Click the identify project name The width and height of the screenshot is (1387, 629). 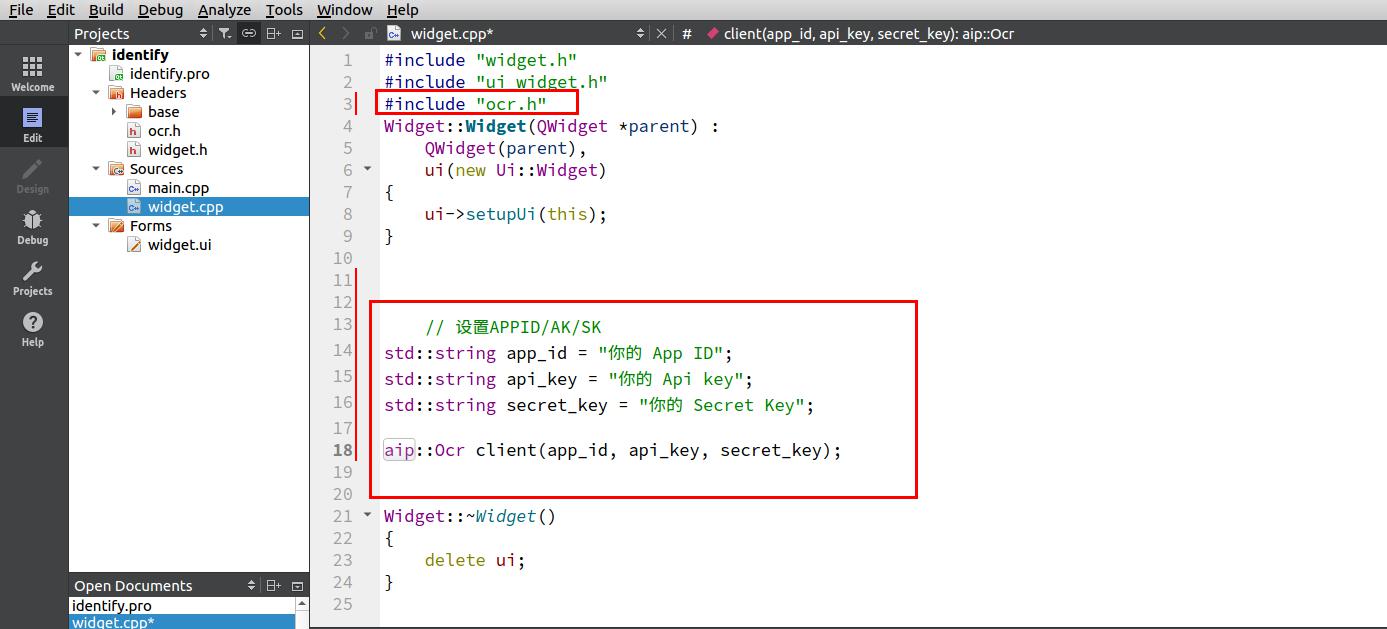point(140,55)
